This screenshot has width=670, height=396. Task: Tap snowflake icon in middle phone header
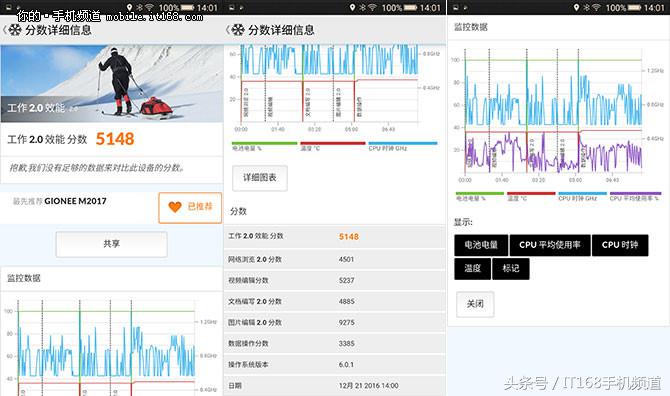pos(238,30)
